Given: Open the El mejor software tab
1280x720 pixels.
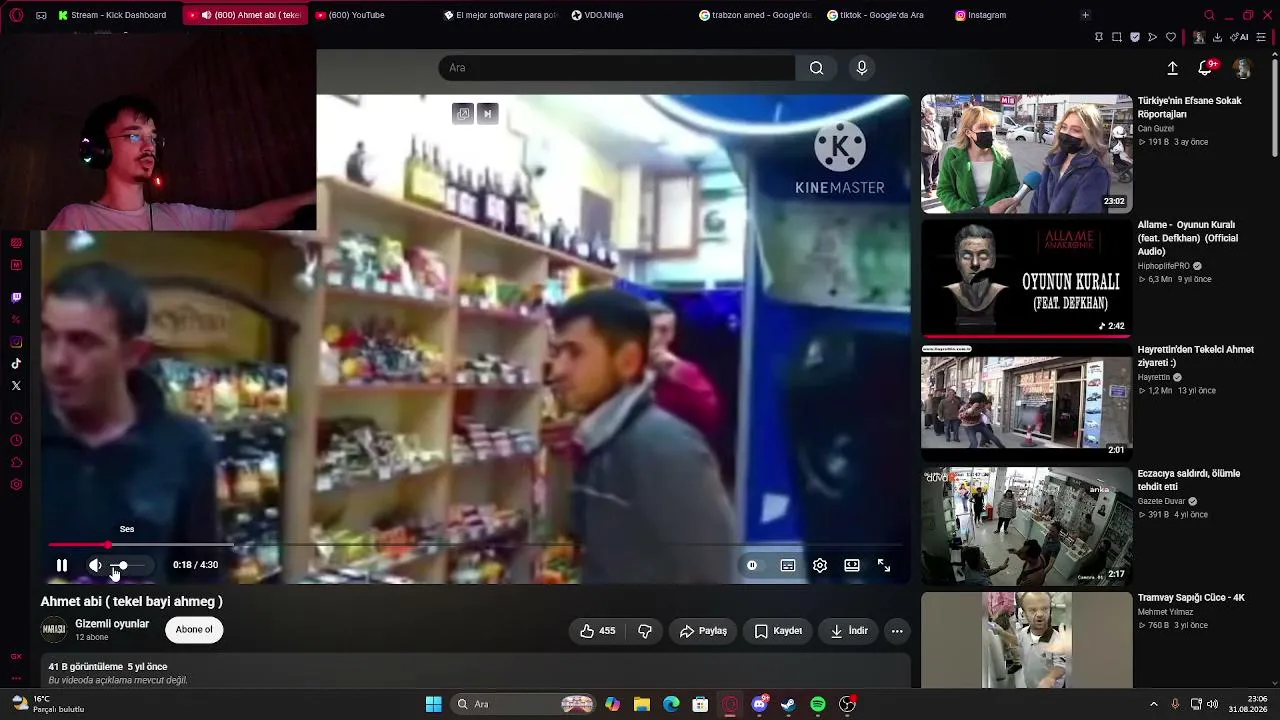Looking at the screenshot, I should [501, 15].
